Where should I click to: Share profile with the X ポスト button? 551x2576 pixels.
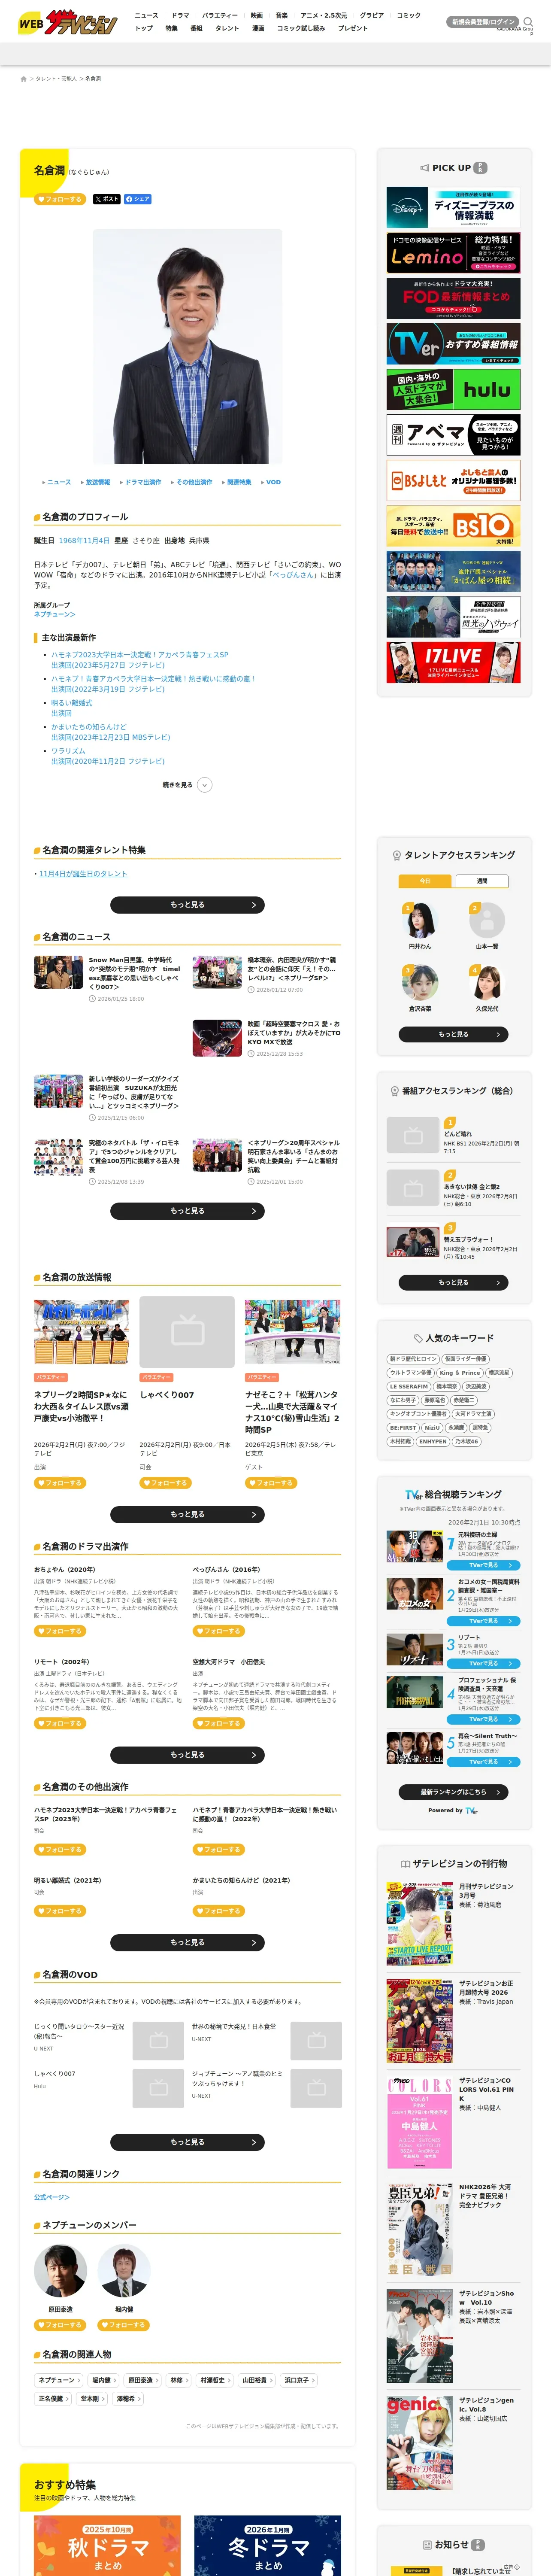[x=106, y=199]
